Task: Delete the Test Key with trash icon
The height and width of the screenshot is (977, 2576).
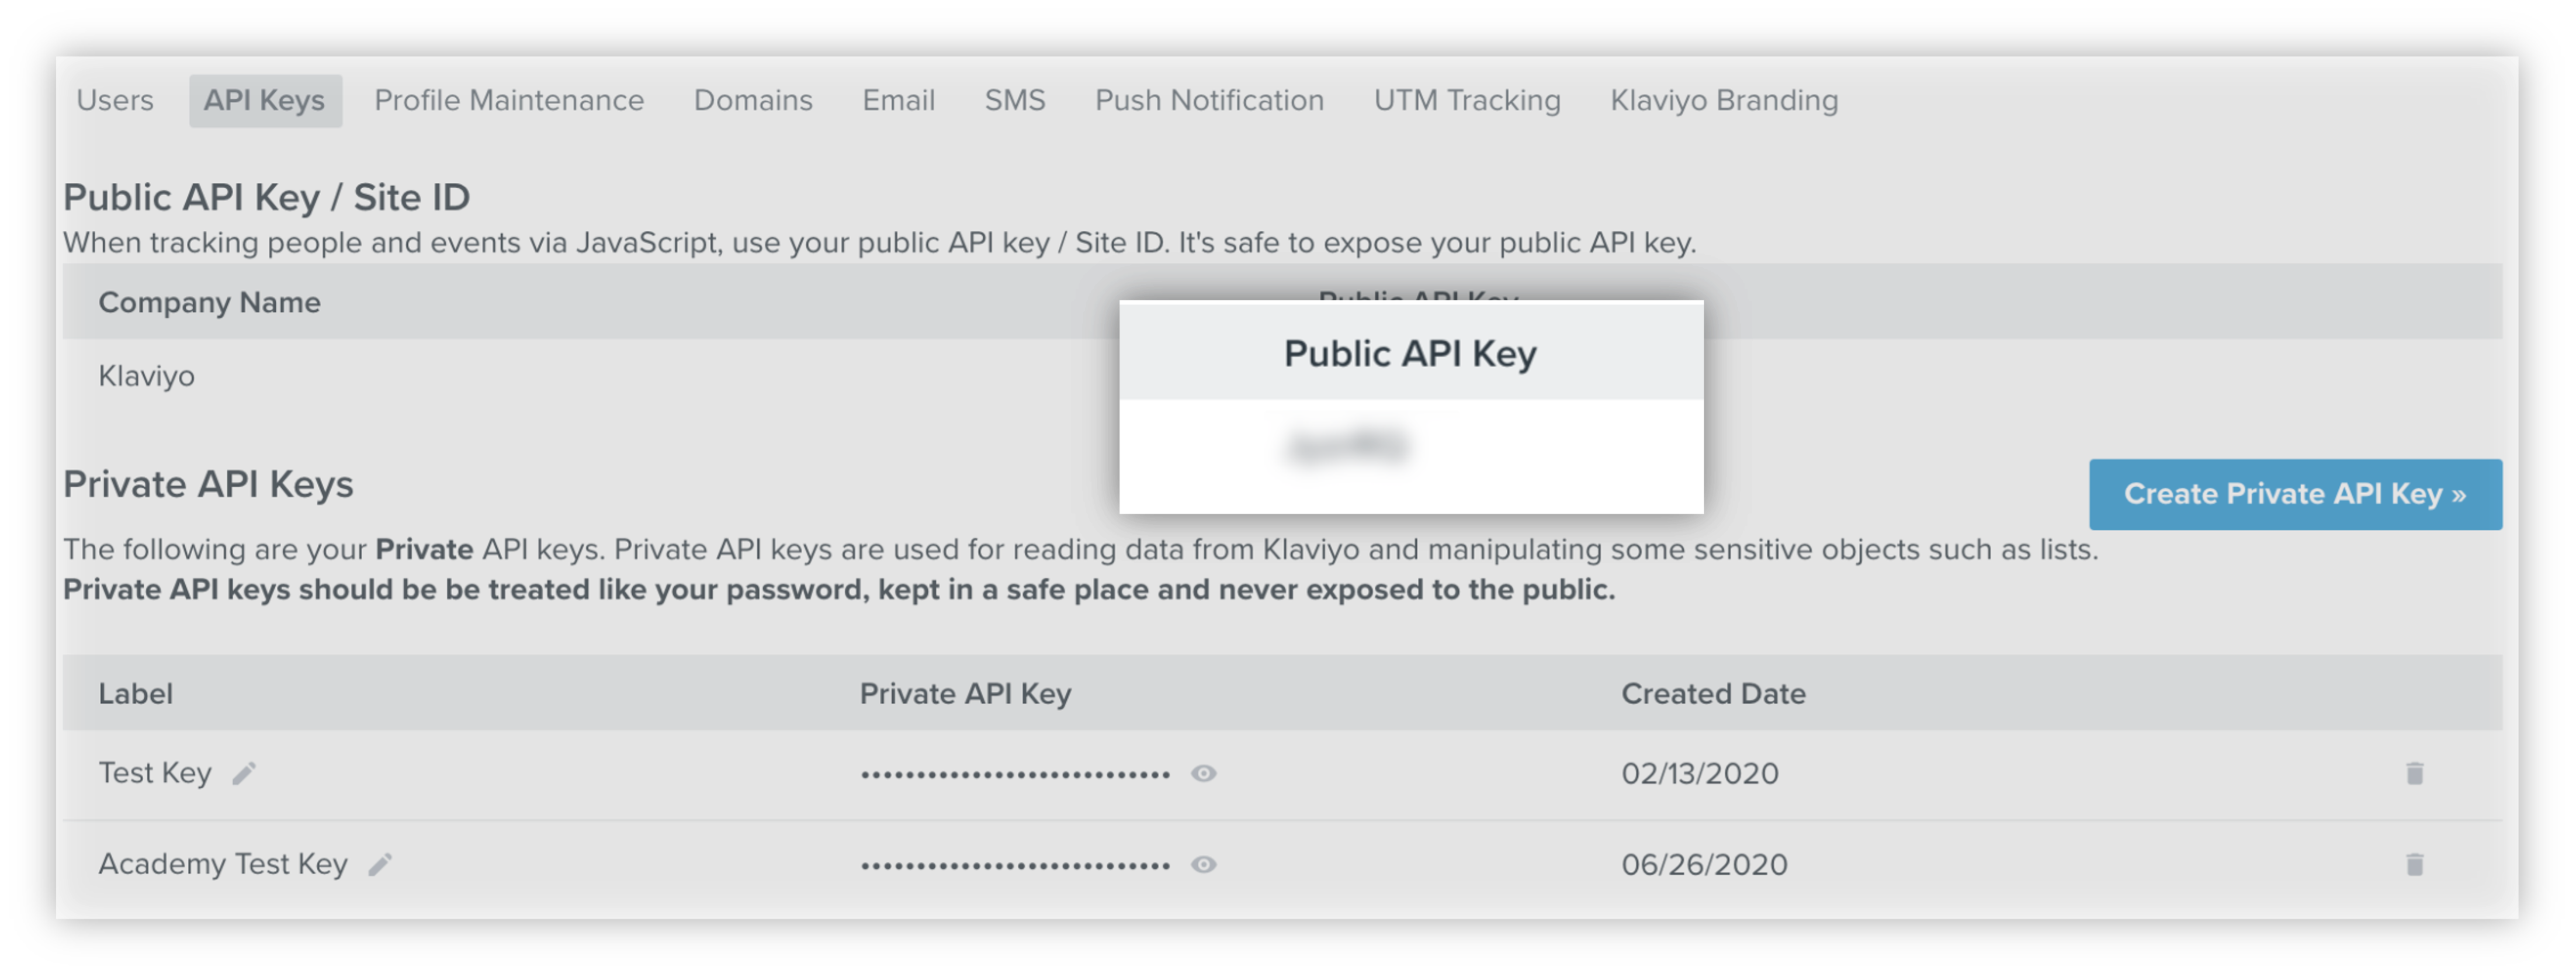Action: click(2414, 773)
